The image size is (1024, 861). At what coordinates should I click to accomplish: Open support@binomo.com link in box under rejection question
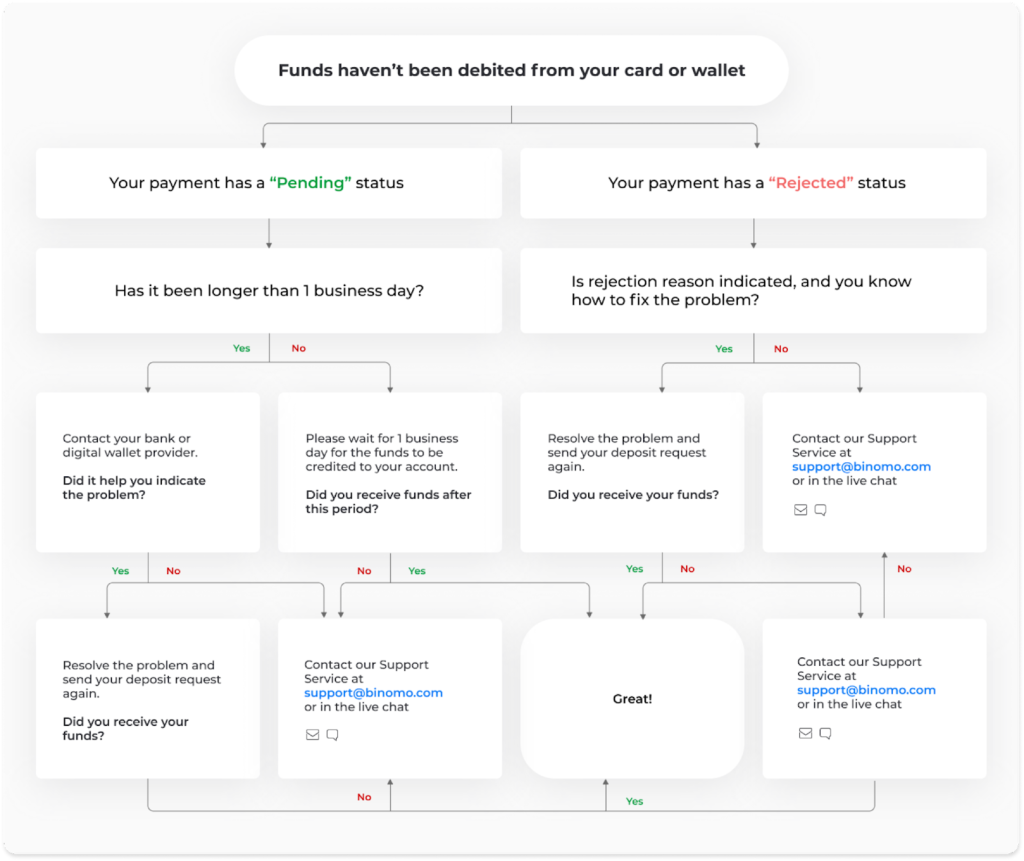tap(861, 467)
